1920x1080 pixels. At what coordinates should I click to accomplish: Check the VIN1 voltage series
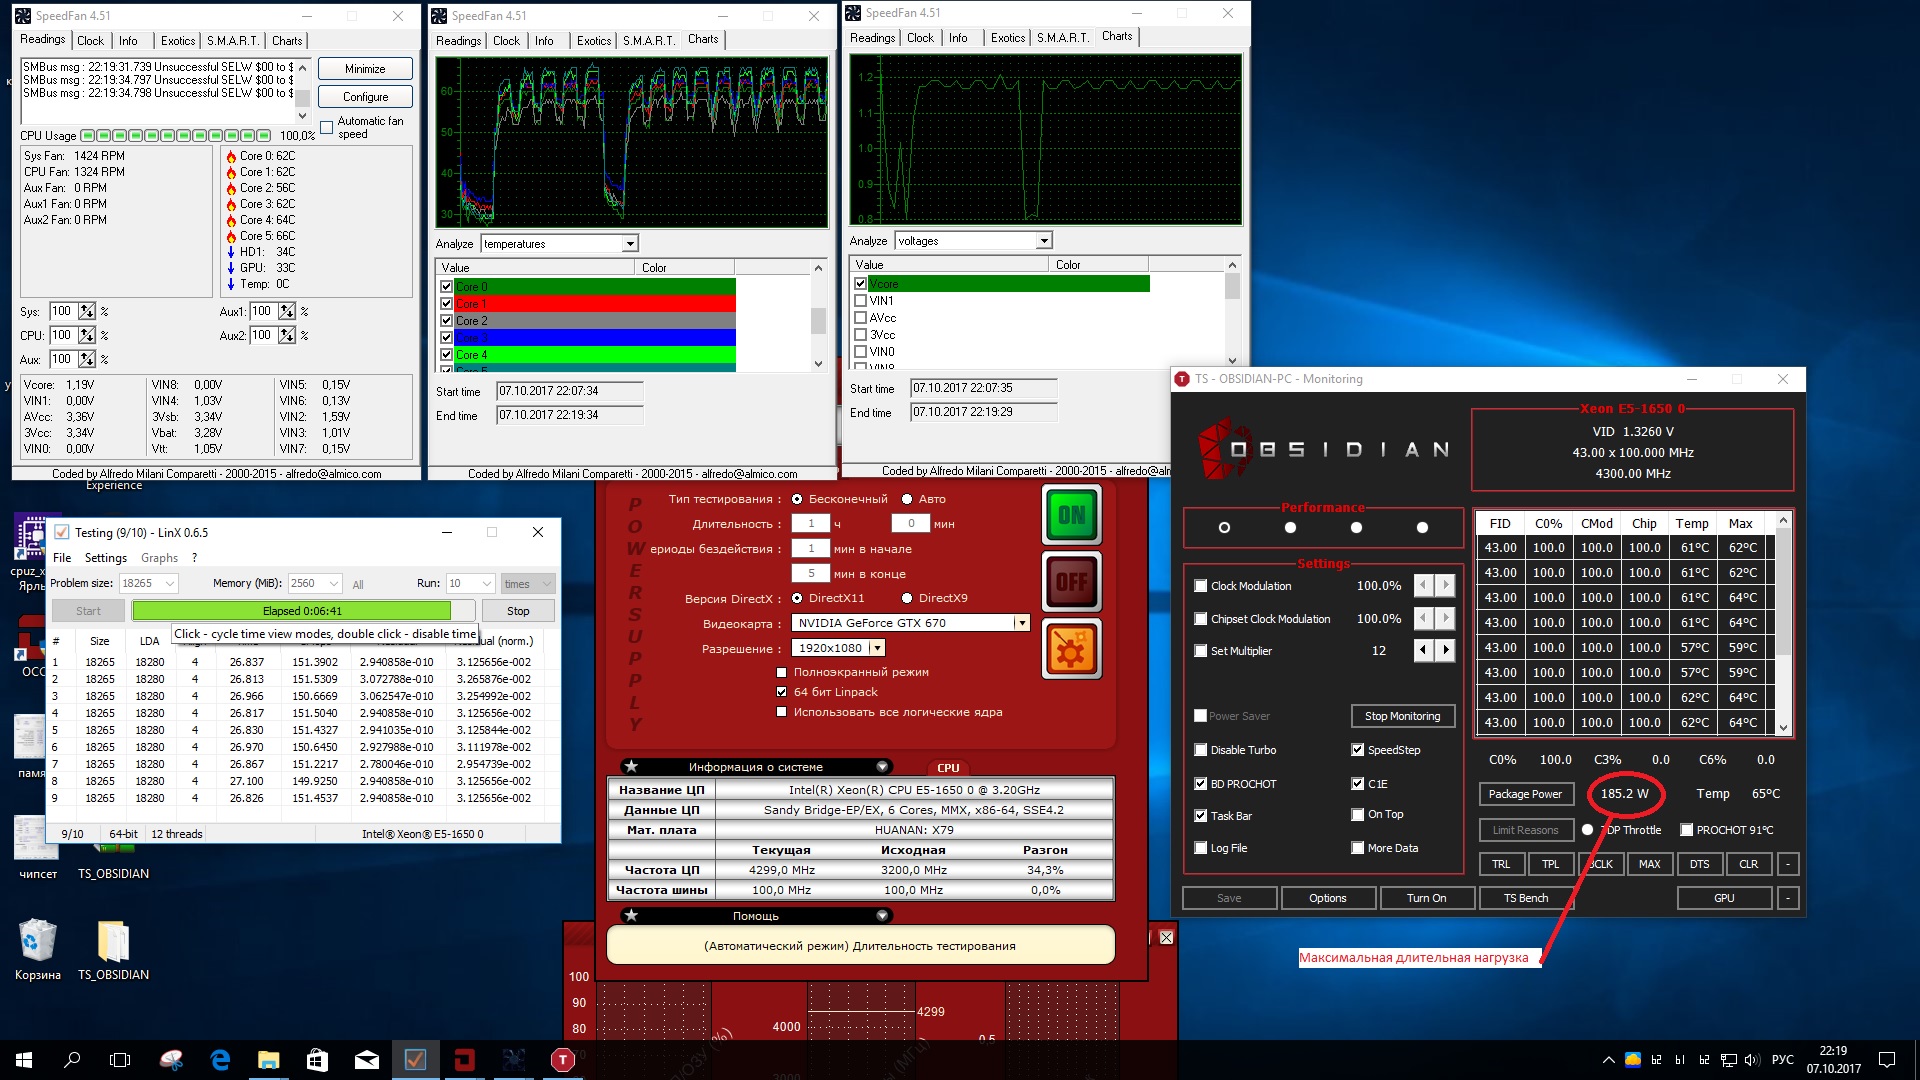pyautogui.click(x=860, y=301)
